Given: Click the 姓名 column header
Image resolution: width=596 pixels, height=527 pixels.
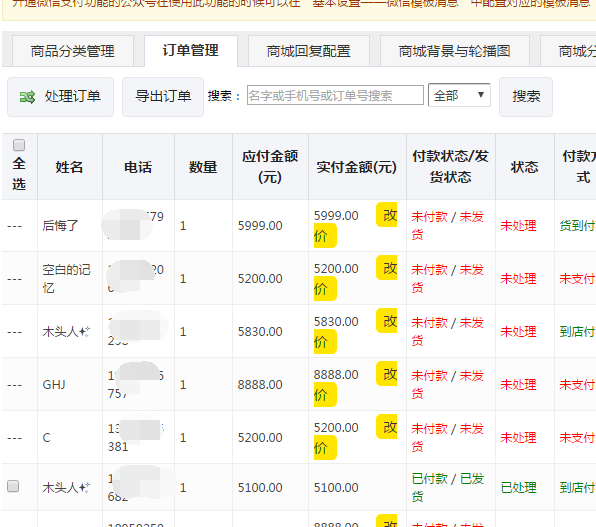Looking at the screenshot, I should [x=69, y=167].
